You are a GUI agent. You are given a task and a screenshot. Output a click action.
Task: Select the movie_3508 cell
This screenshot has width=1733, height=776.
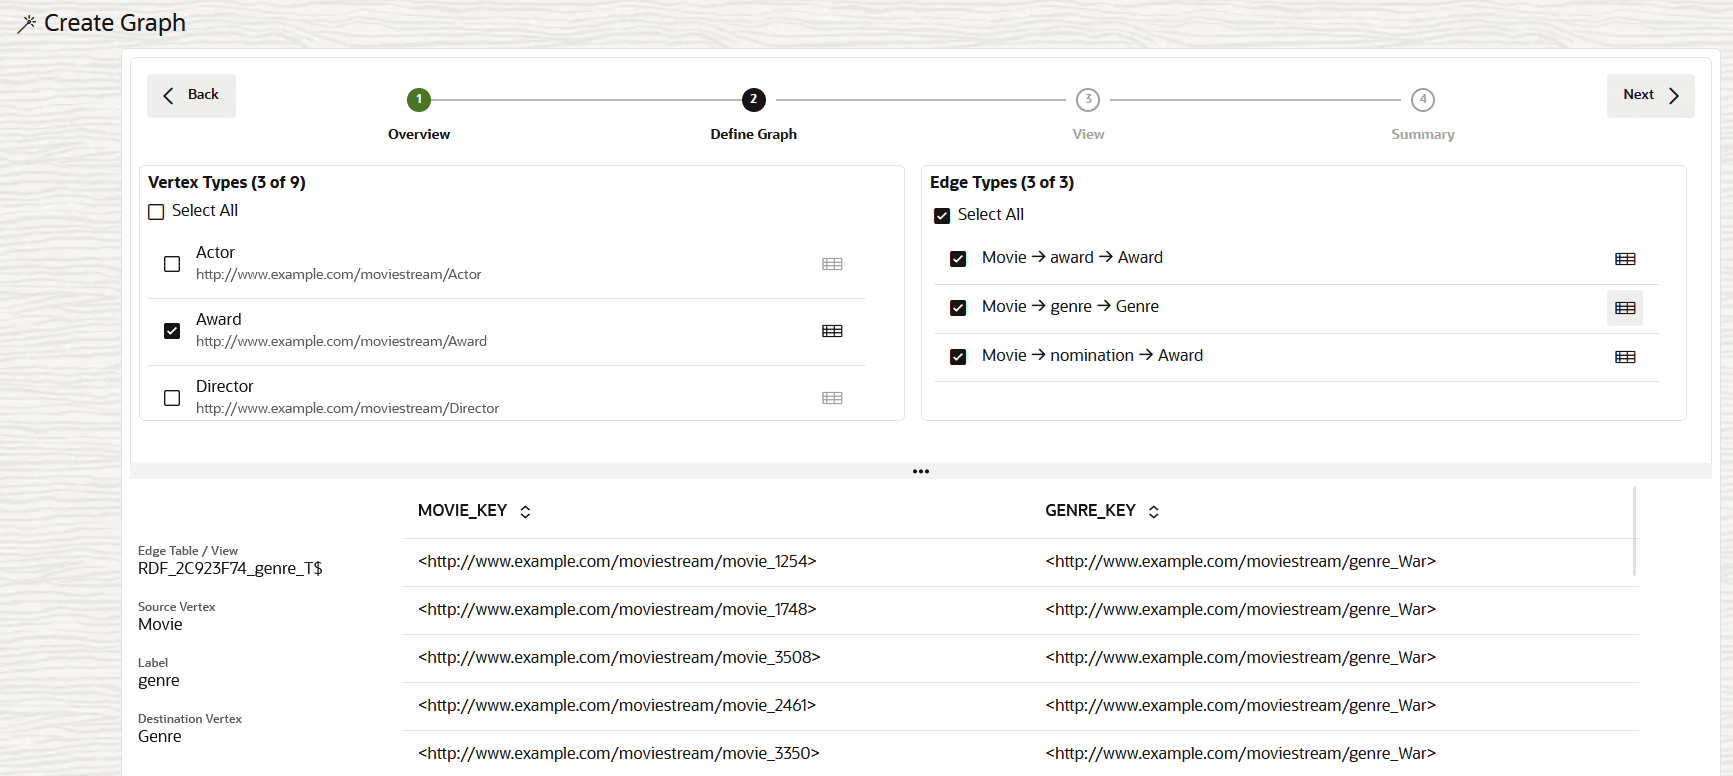click(619, 658)
